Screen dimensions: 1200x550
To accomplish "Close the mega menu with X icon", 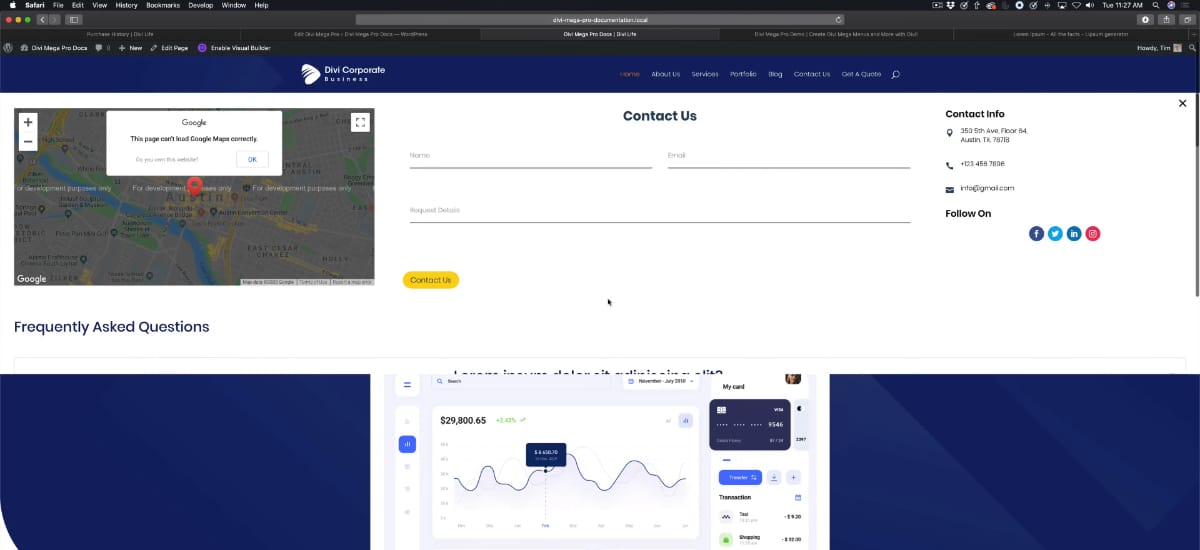I will pos(1182,103).
